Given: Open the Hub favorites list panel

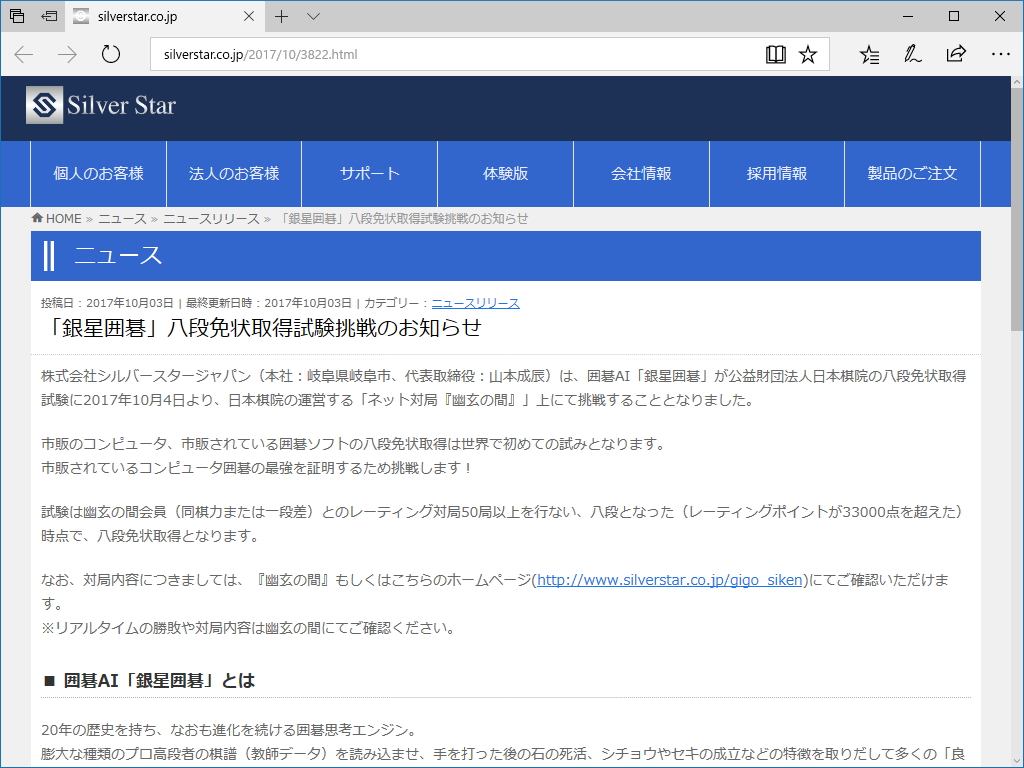Looking at the screenshot, I should [870, 54].
